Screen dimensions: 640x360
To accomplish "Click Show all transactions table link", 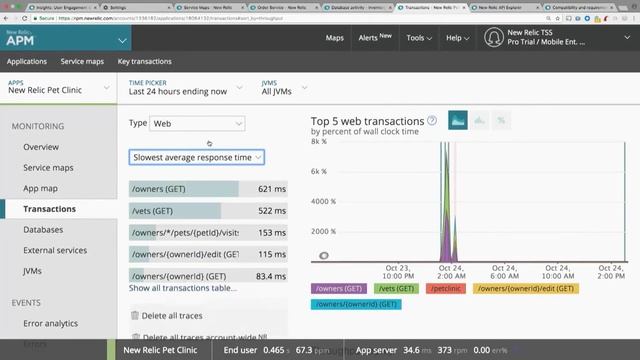I will [x=183, y=288].
